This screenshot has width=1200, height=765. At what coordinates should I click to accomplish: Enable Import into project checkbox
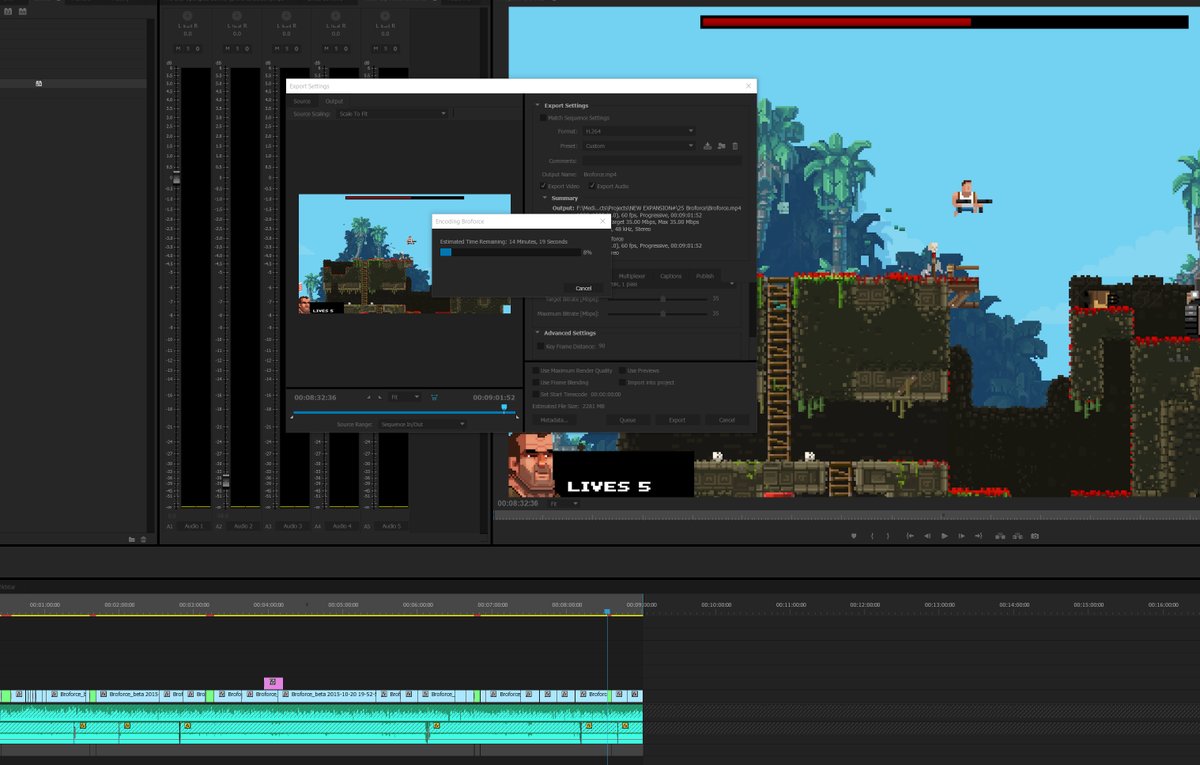[622, 382]
